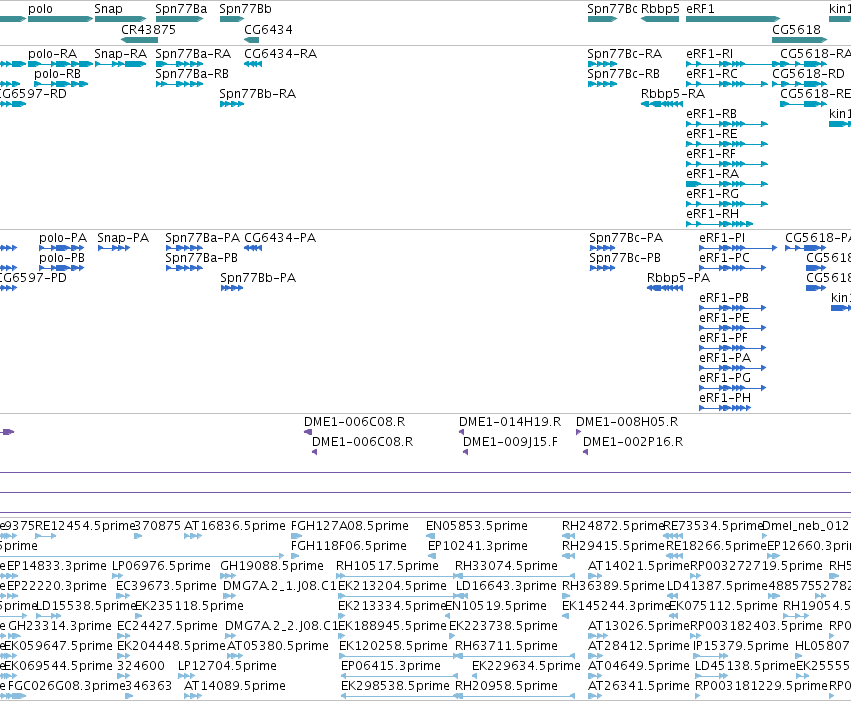Click the eRF1-PI protein
851x701 pixels.
point(738,248)
